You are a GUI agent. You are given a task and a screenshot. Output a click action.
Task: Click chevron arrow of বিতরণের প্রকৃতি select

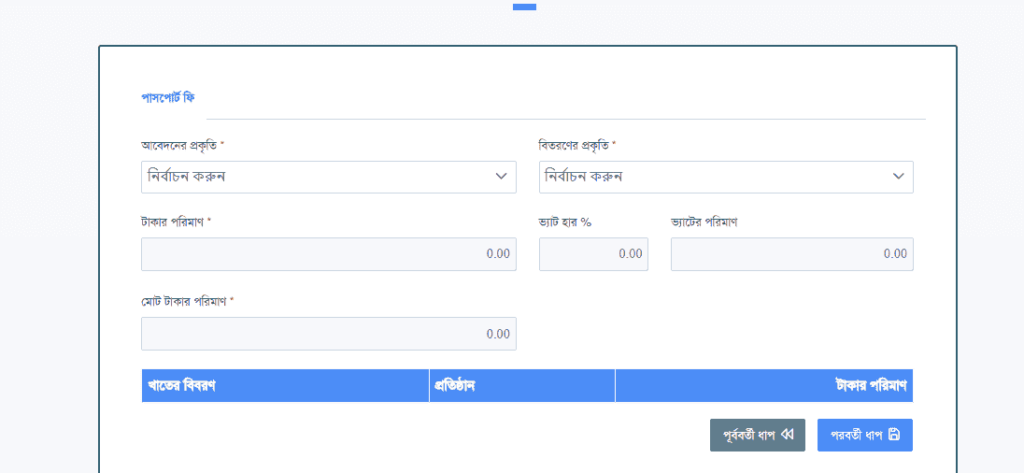click(x=898, y=177)
